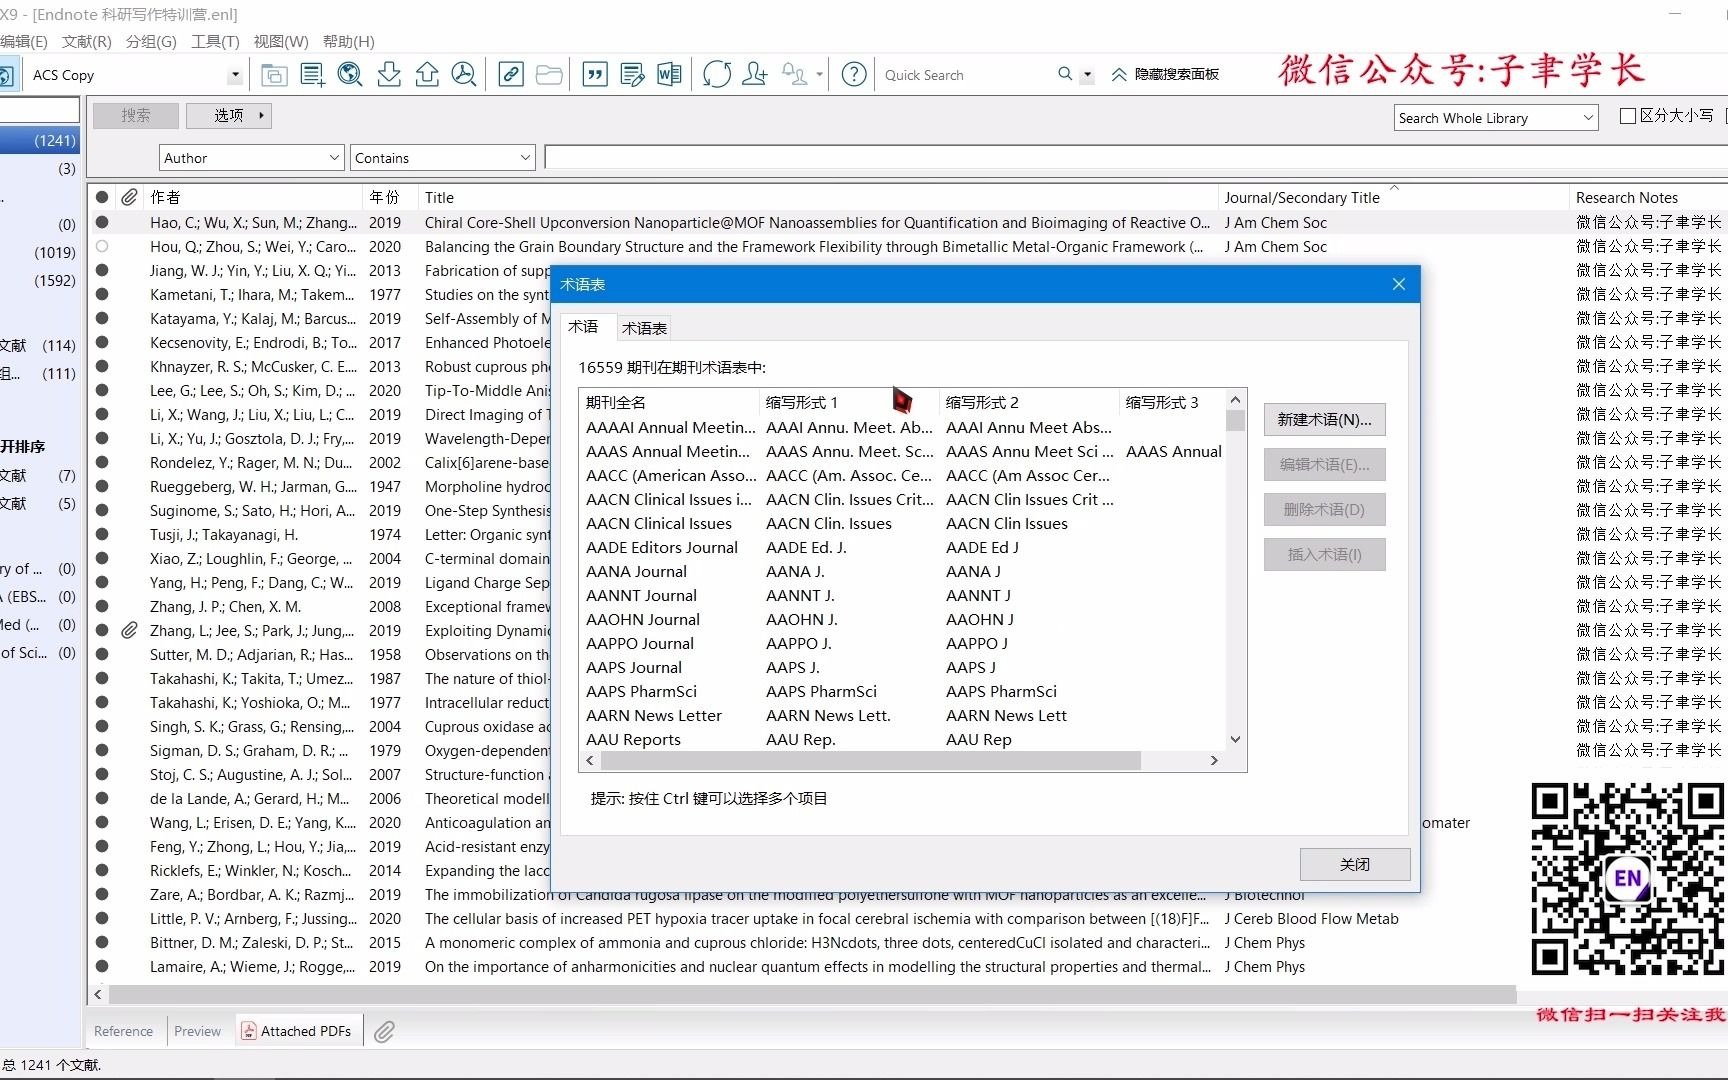Collapse search panel via 隐藏搜索面板
Viewport: 1728px width, 1080px height.
pyautogui.click(x=1165, y=74)
